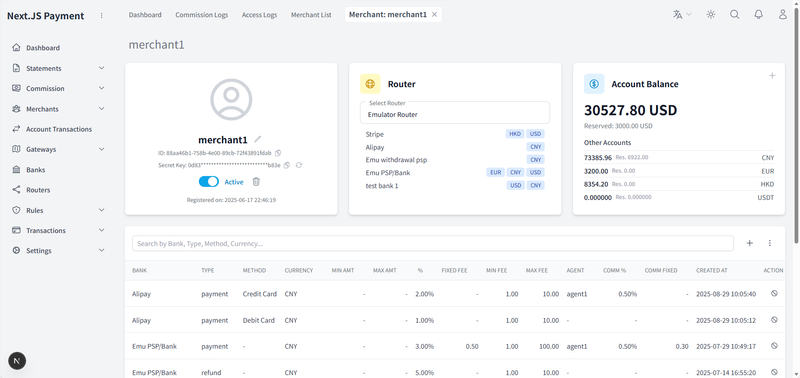Click the merchant avatar image

[x=231, y=99]
